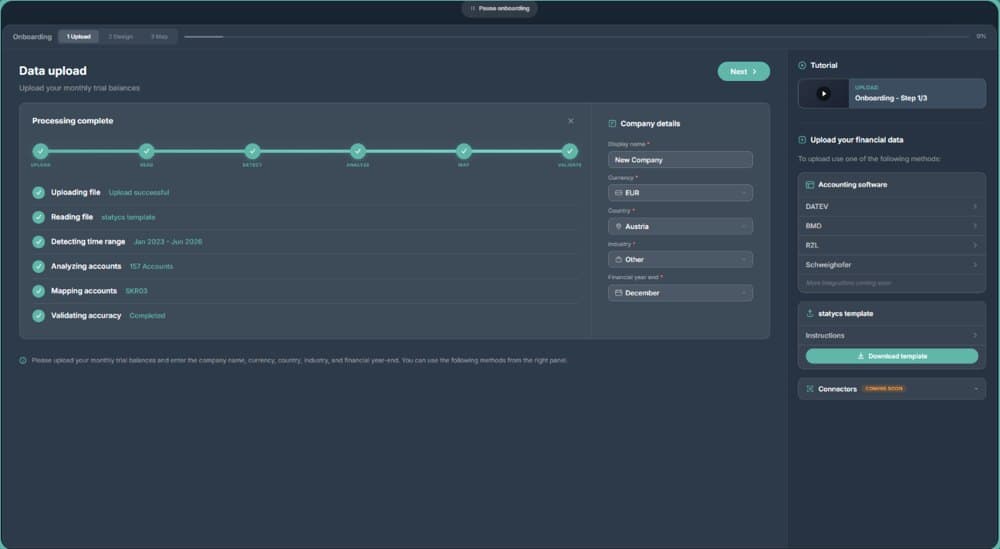The width and height of the screenshot is (1000, 549).
Task: Click the Next button
Action: pos(744,71)
